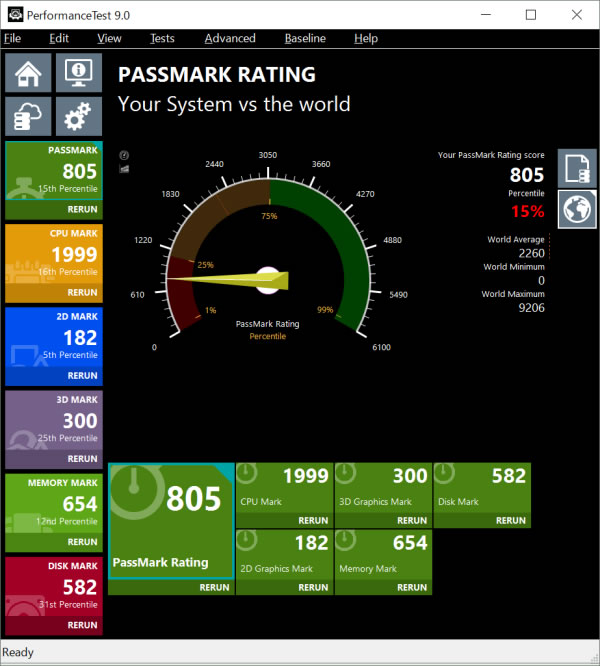Select the PassMark 805 sidebar tile

point(54,170)
